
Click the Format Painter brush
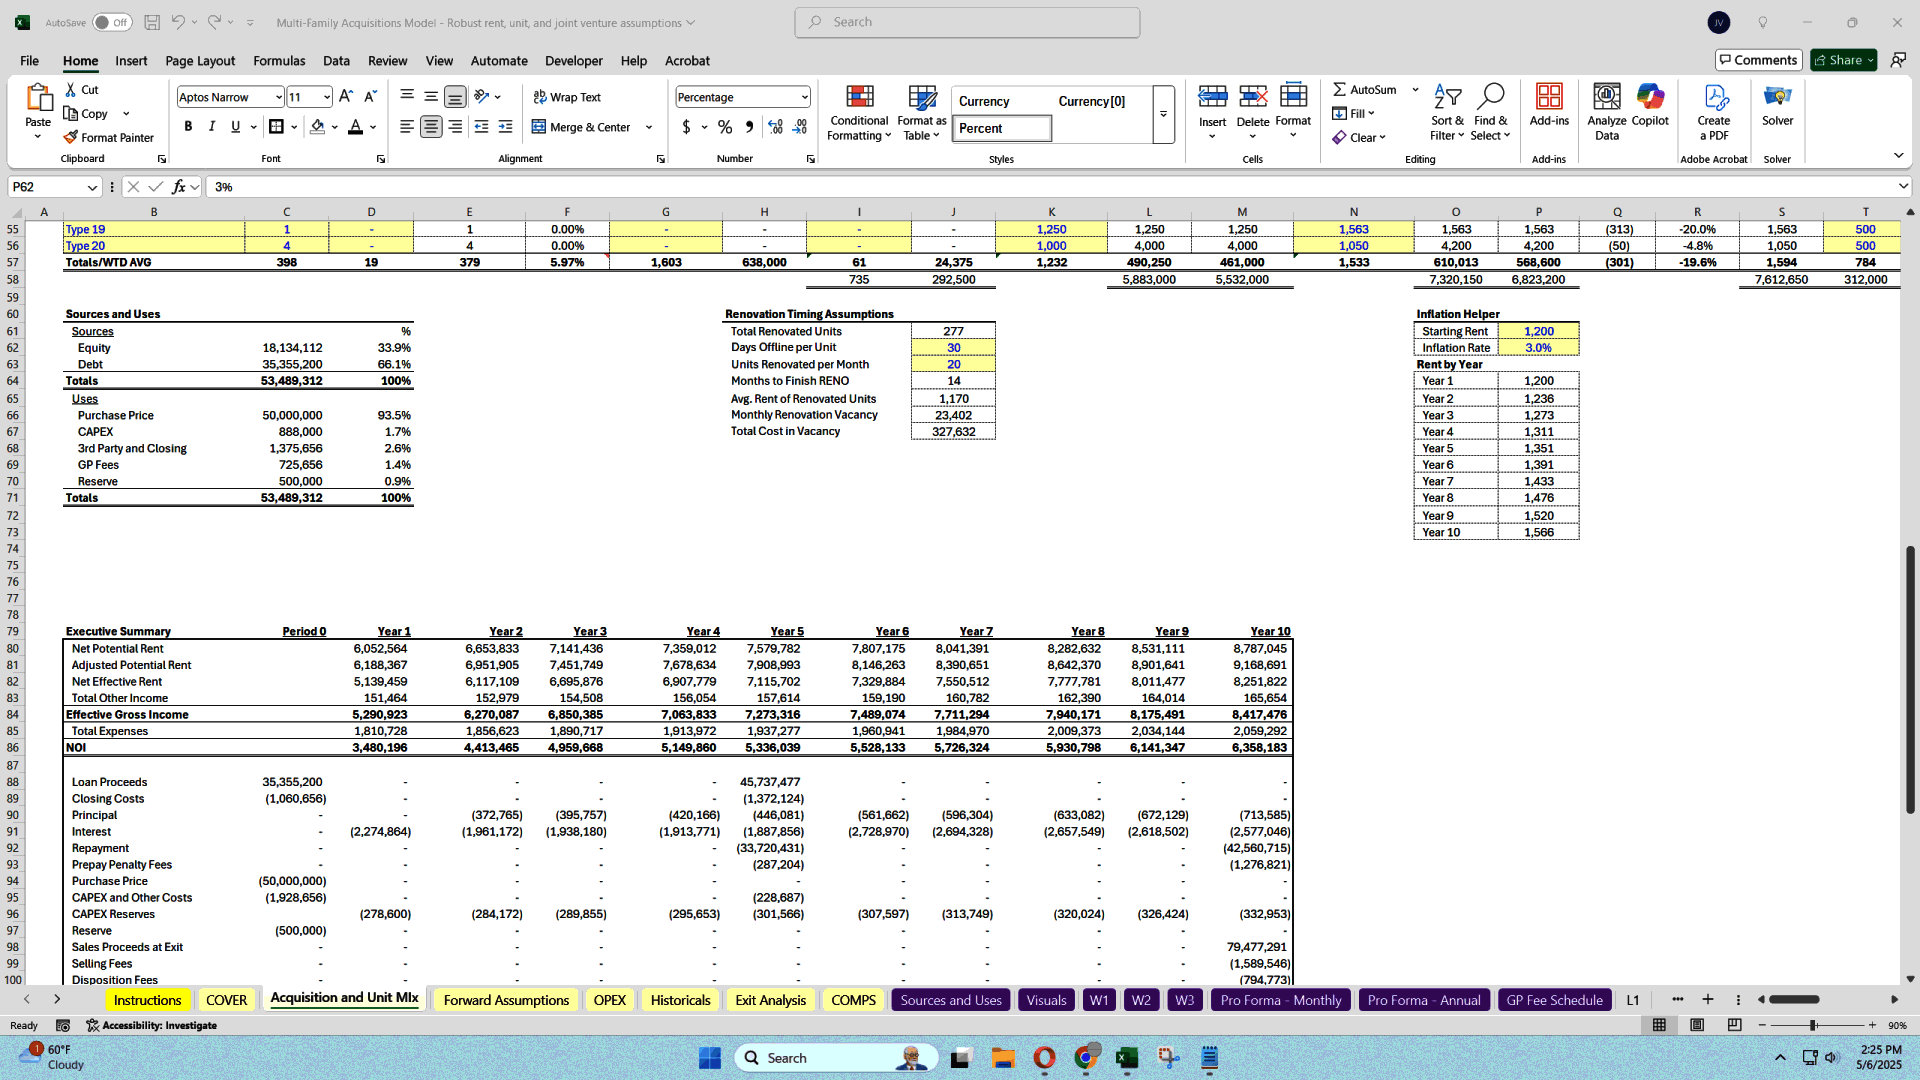(x=71, y=138)
